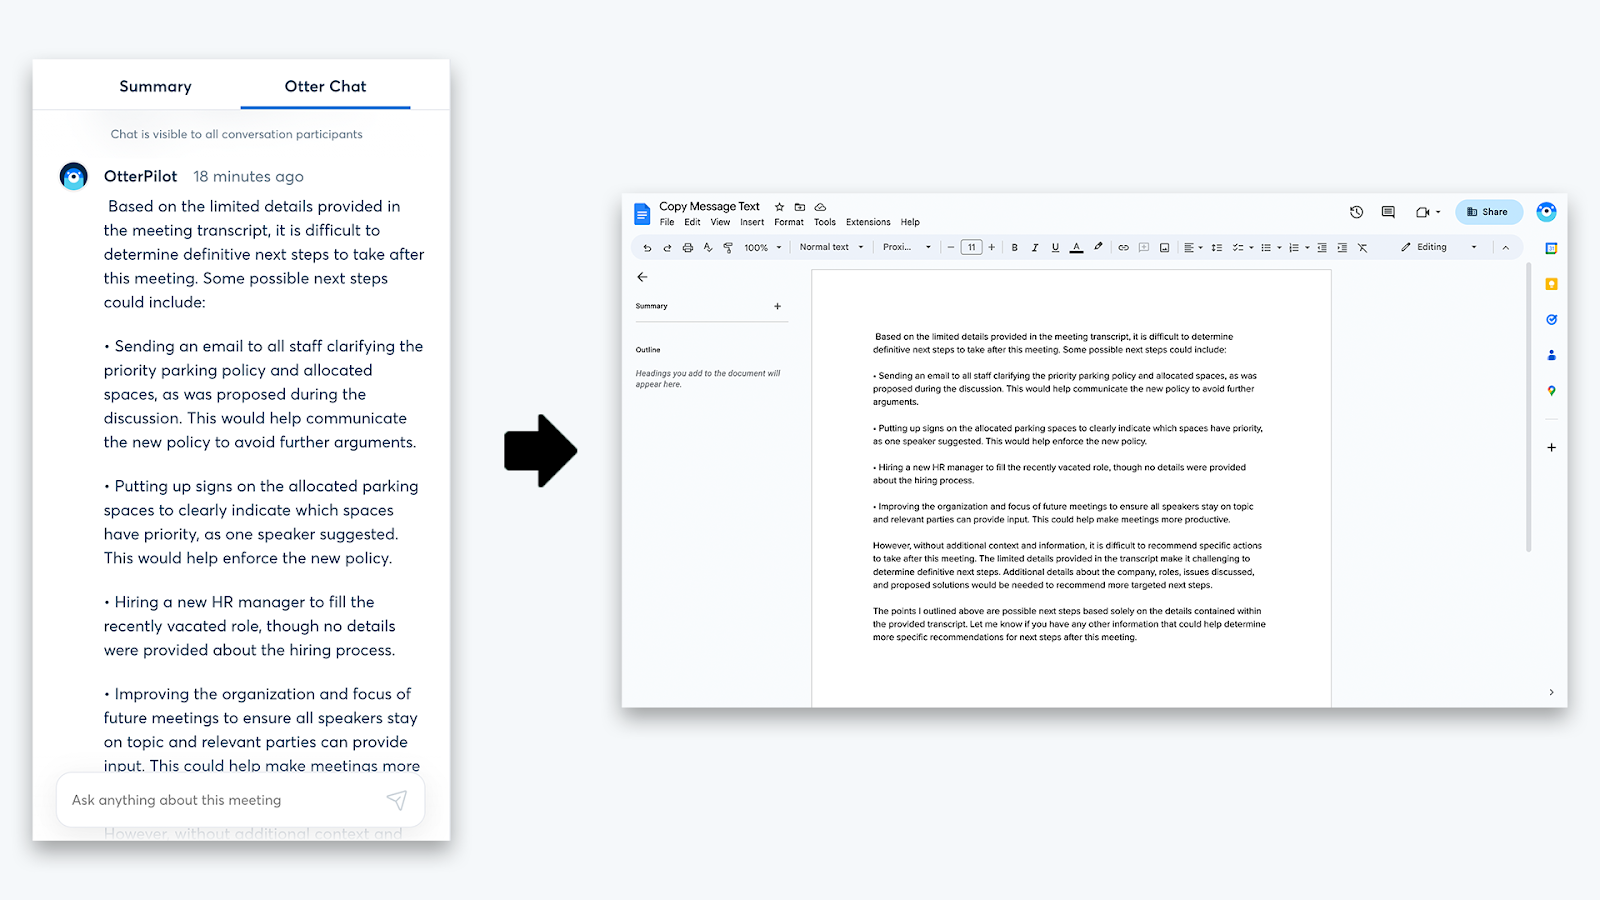Check the cloud save status icon

820,207
